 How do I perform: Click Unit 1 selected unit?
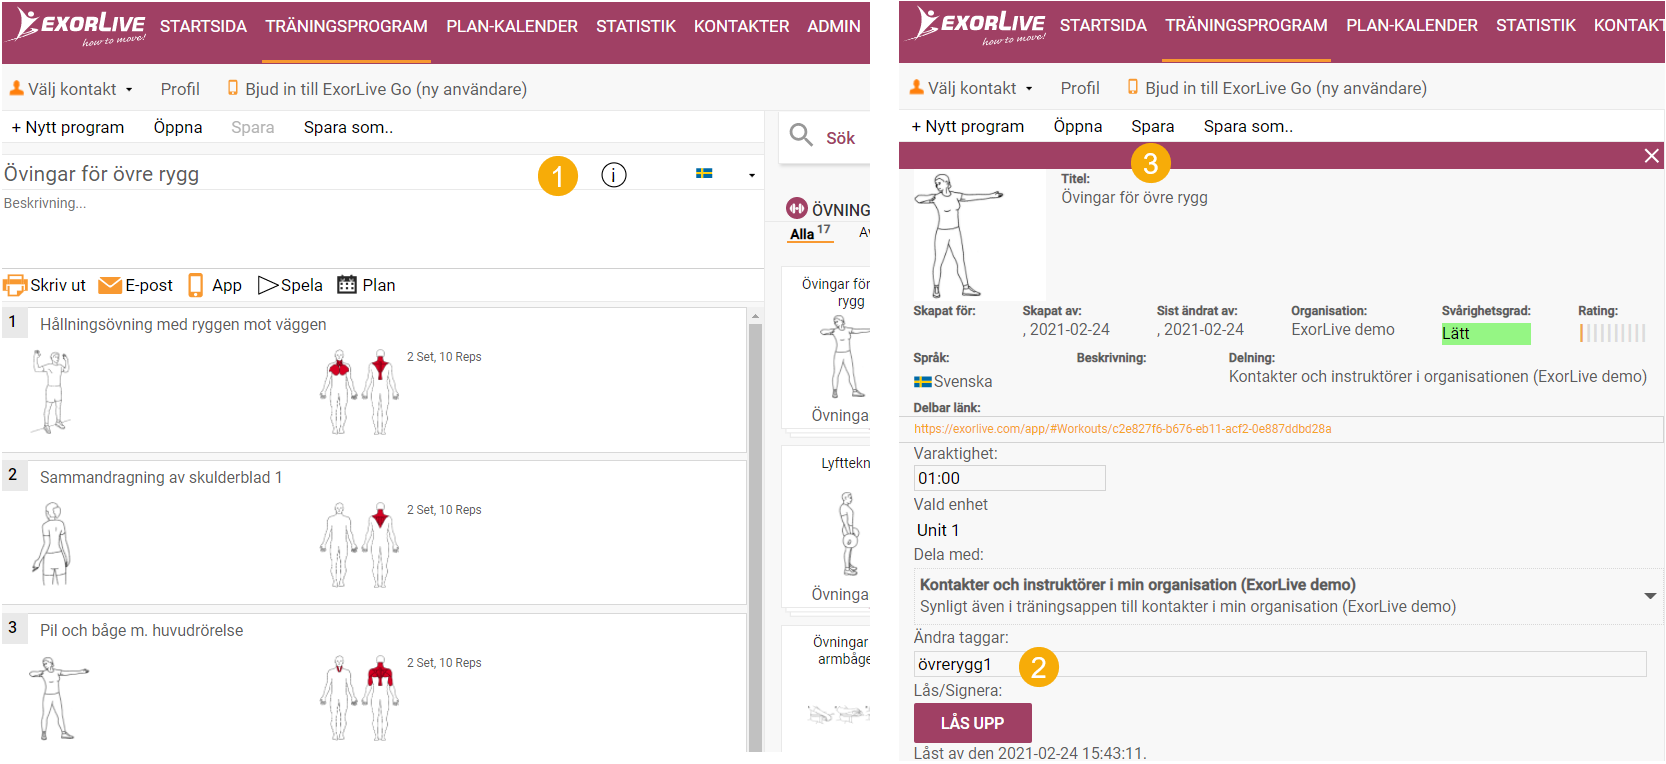[x=938, y=530]
